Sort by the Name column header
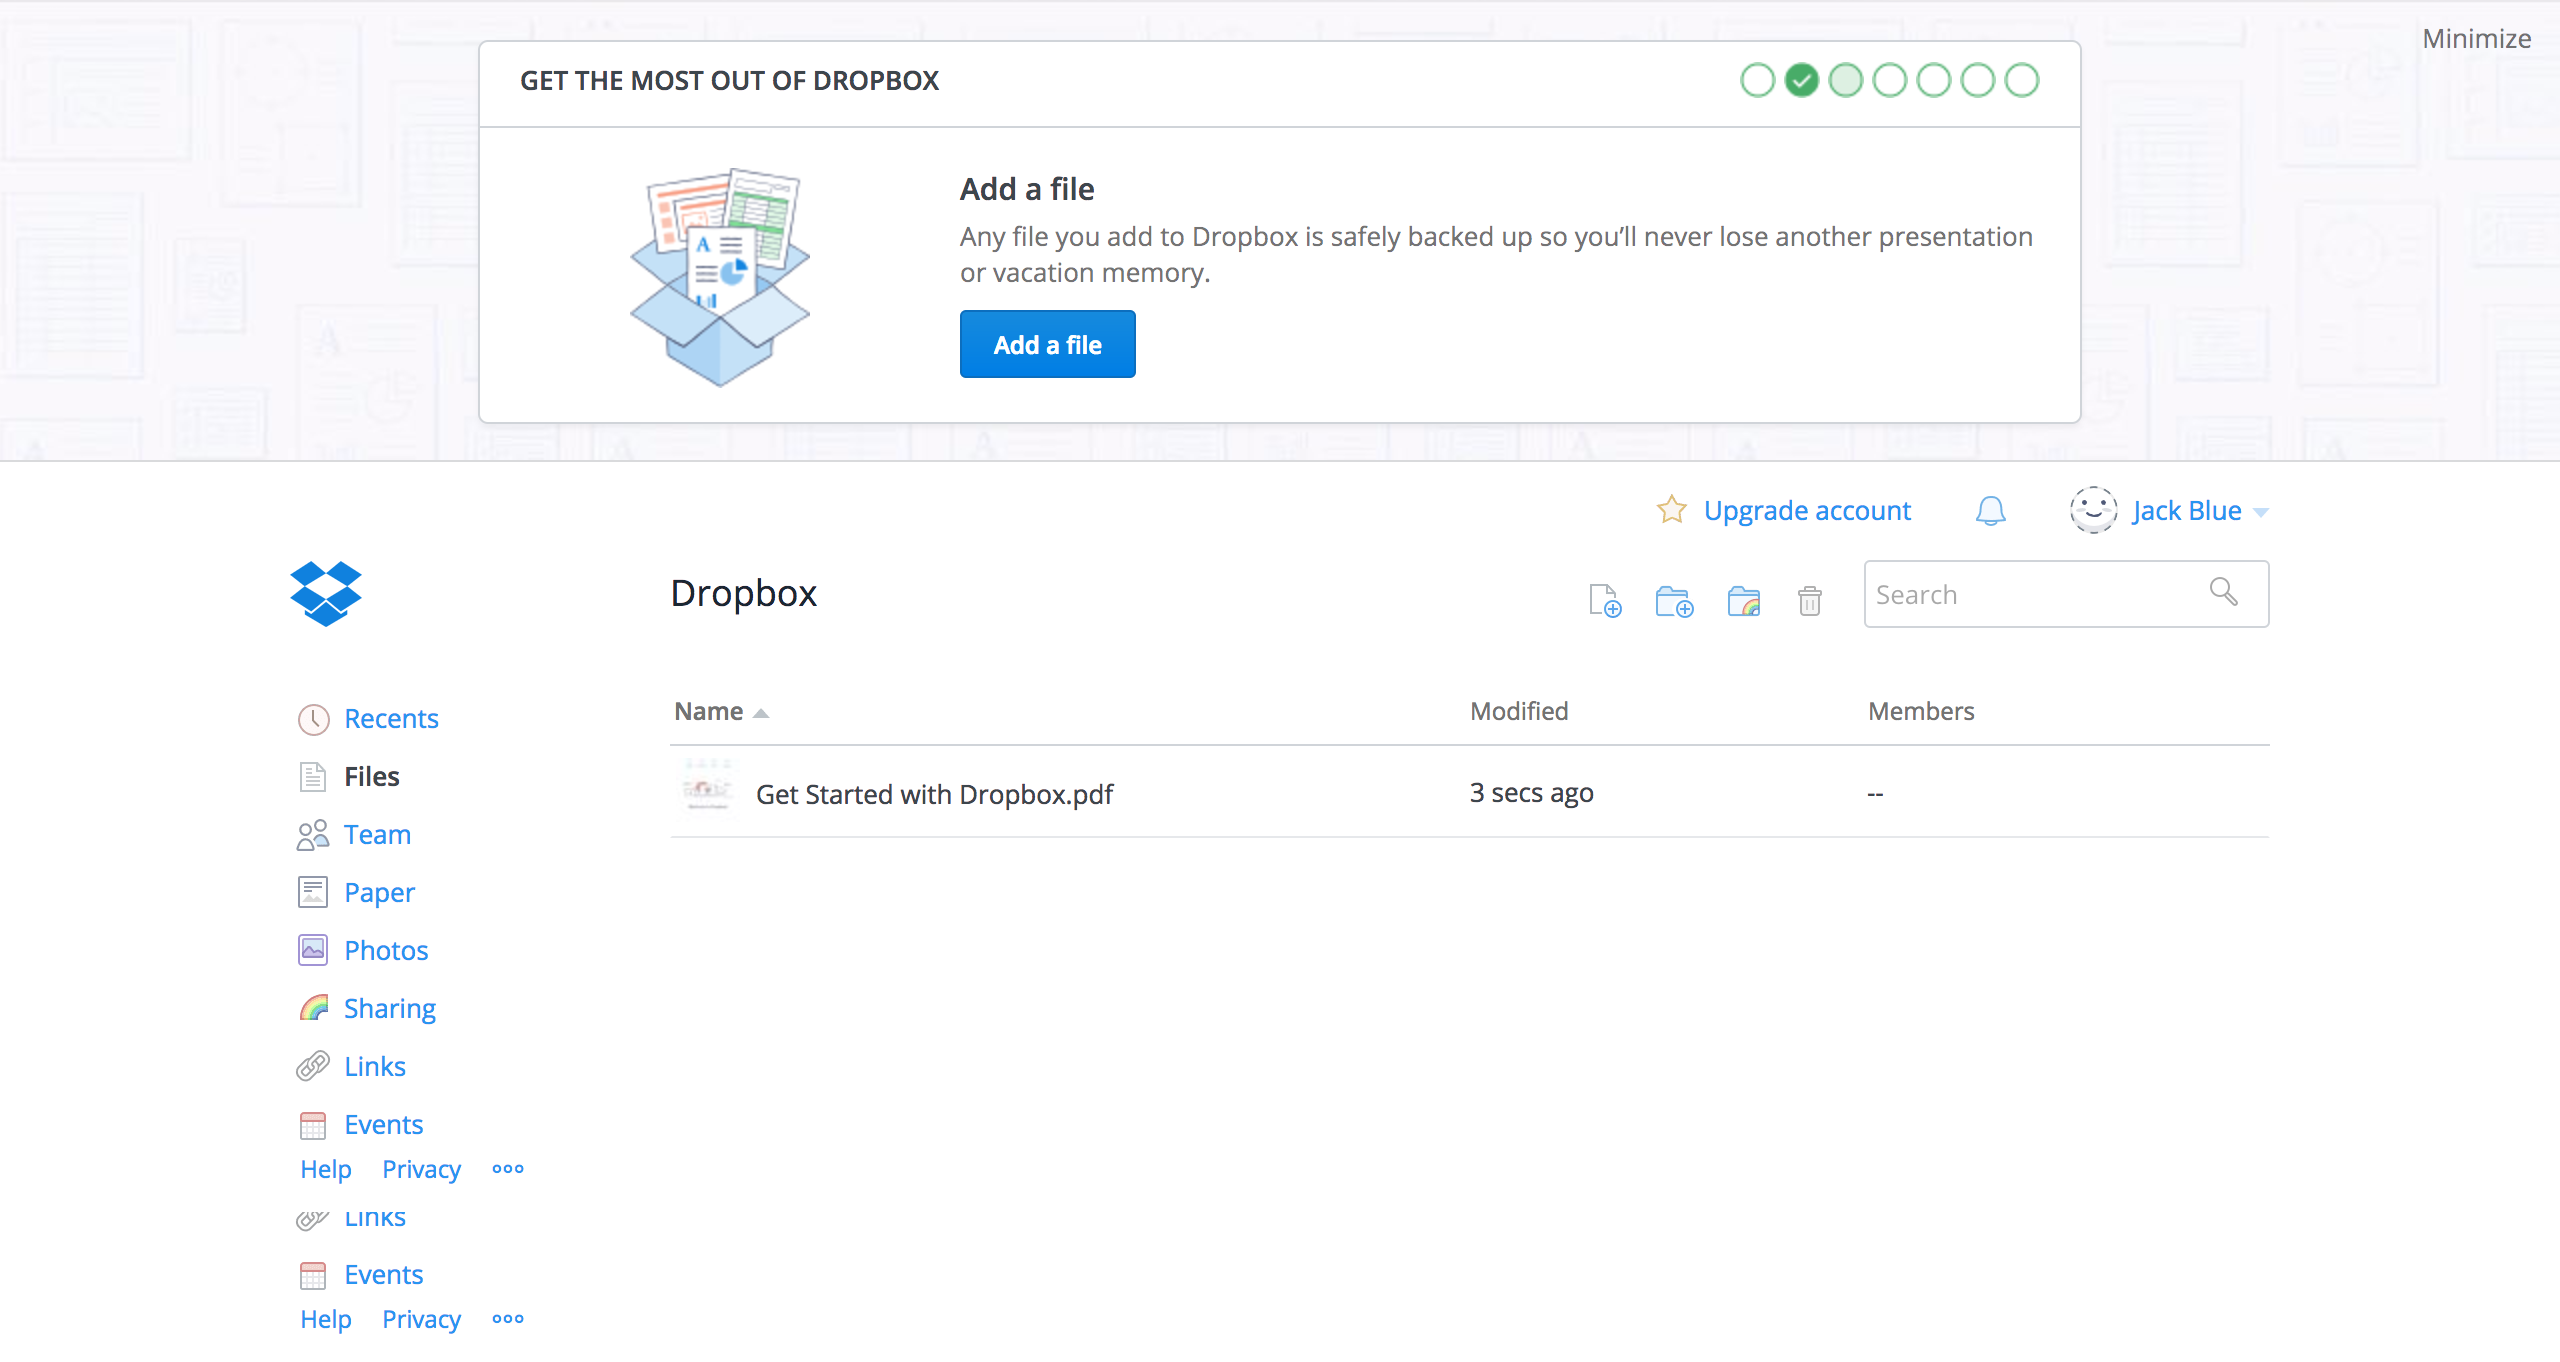 coord(720,712)
